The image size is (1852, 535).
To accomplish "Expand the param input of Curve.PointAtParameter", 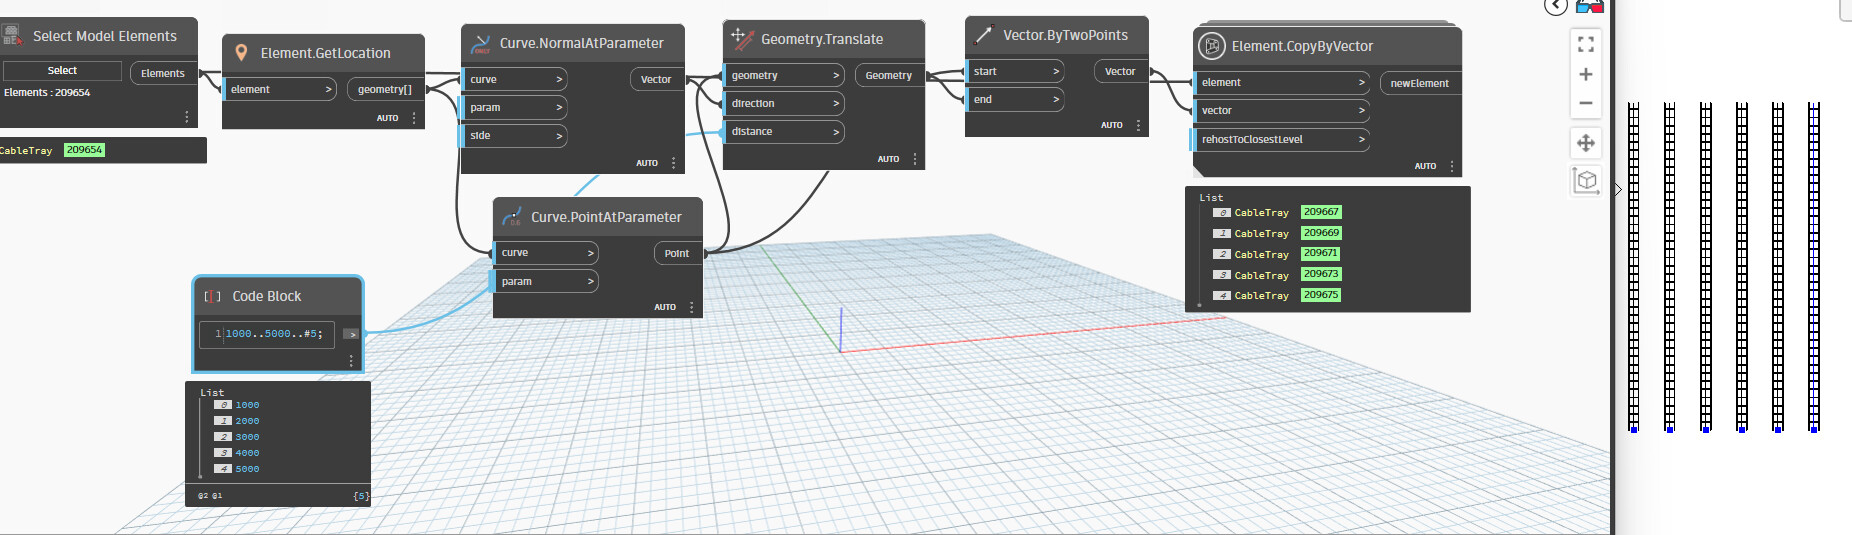I will (x=591, y=281).
